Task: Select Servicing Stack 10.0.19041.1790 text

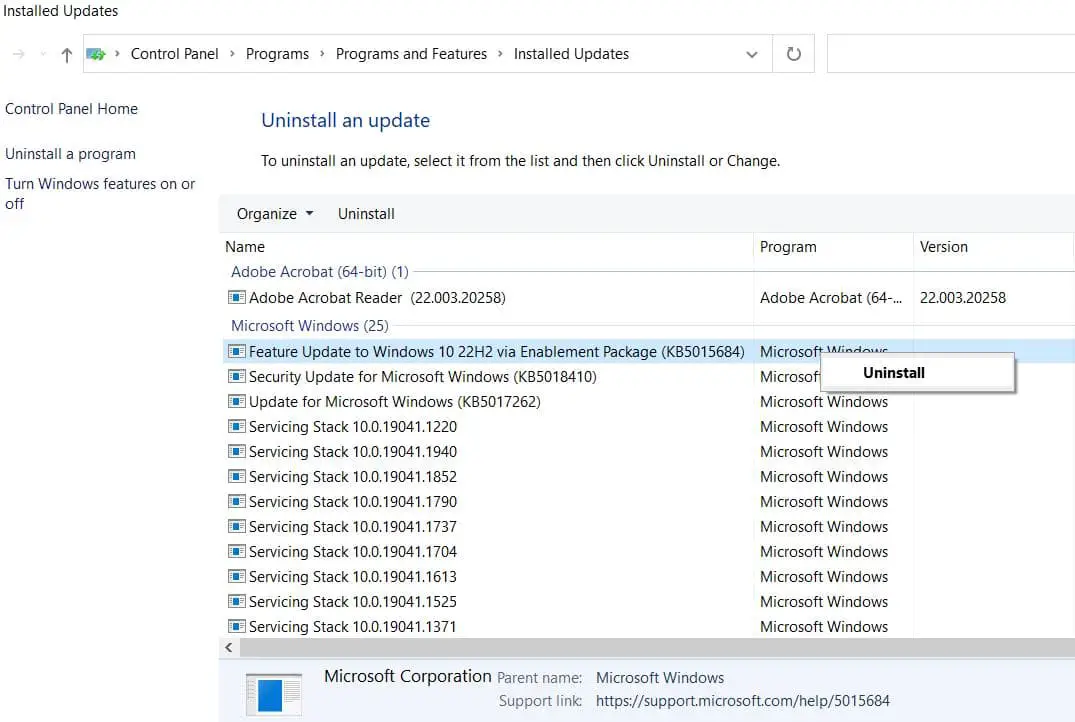Action: pyautogui.click(x=352, y=502)
